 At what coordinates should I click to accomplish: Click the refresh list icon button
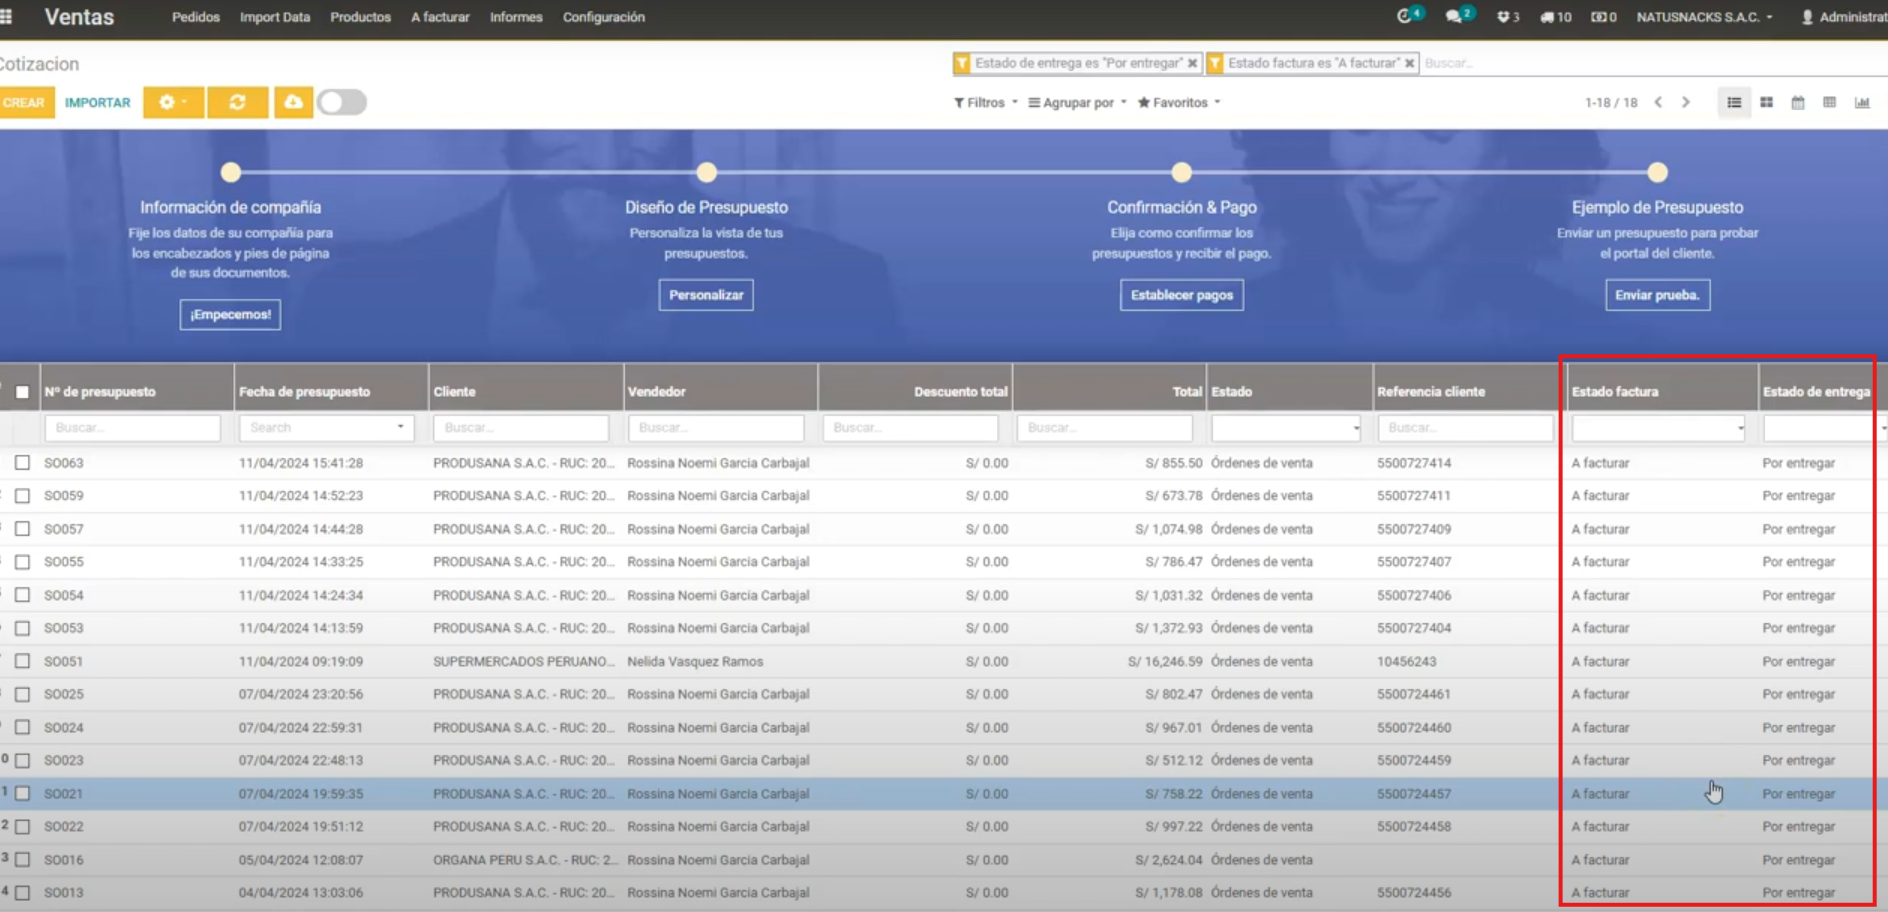(x=237, y=102)
